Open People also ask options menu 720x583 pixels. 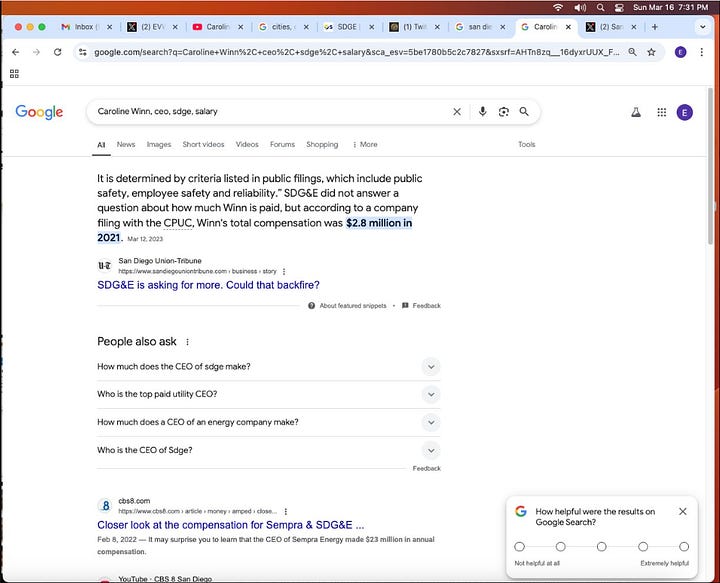point(187,342)
